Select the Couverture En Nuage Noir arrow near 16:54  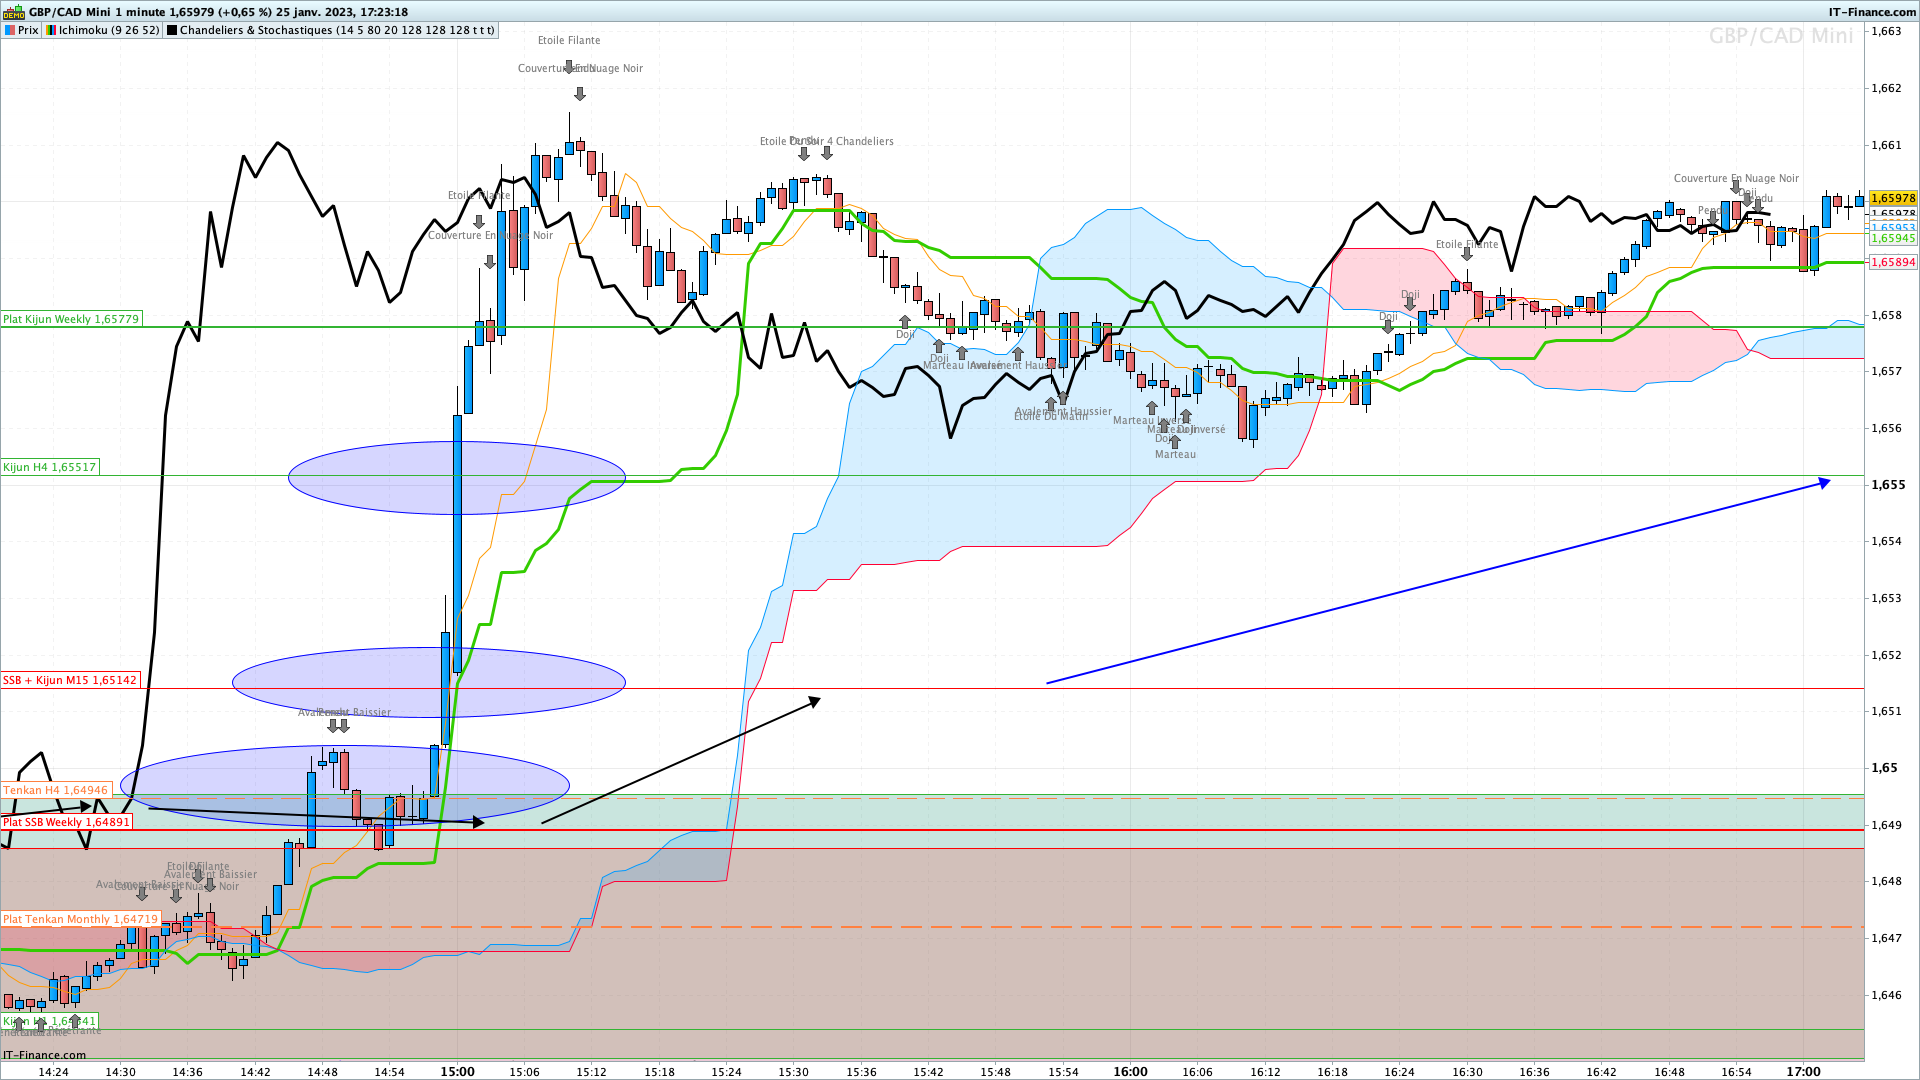(1736, 187)
